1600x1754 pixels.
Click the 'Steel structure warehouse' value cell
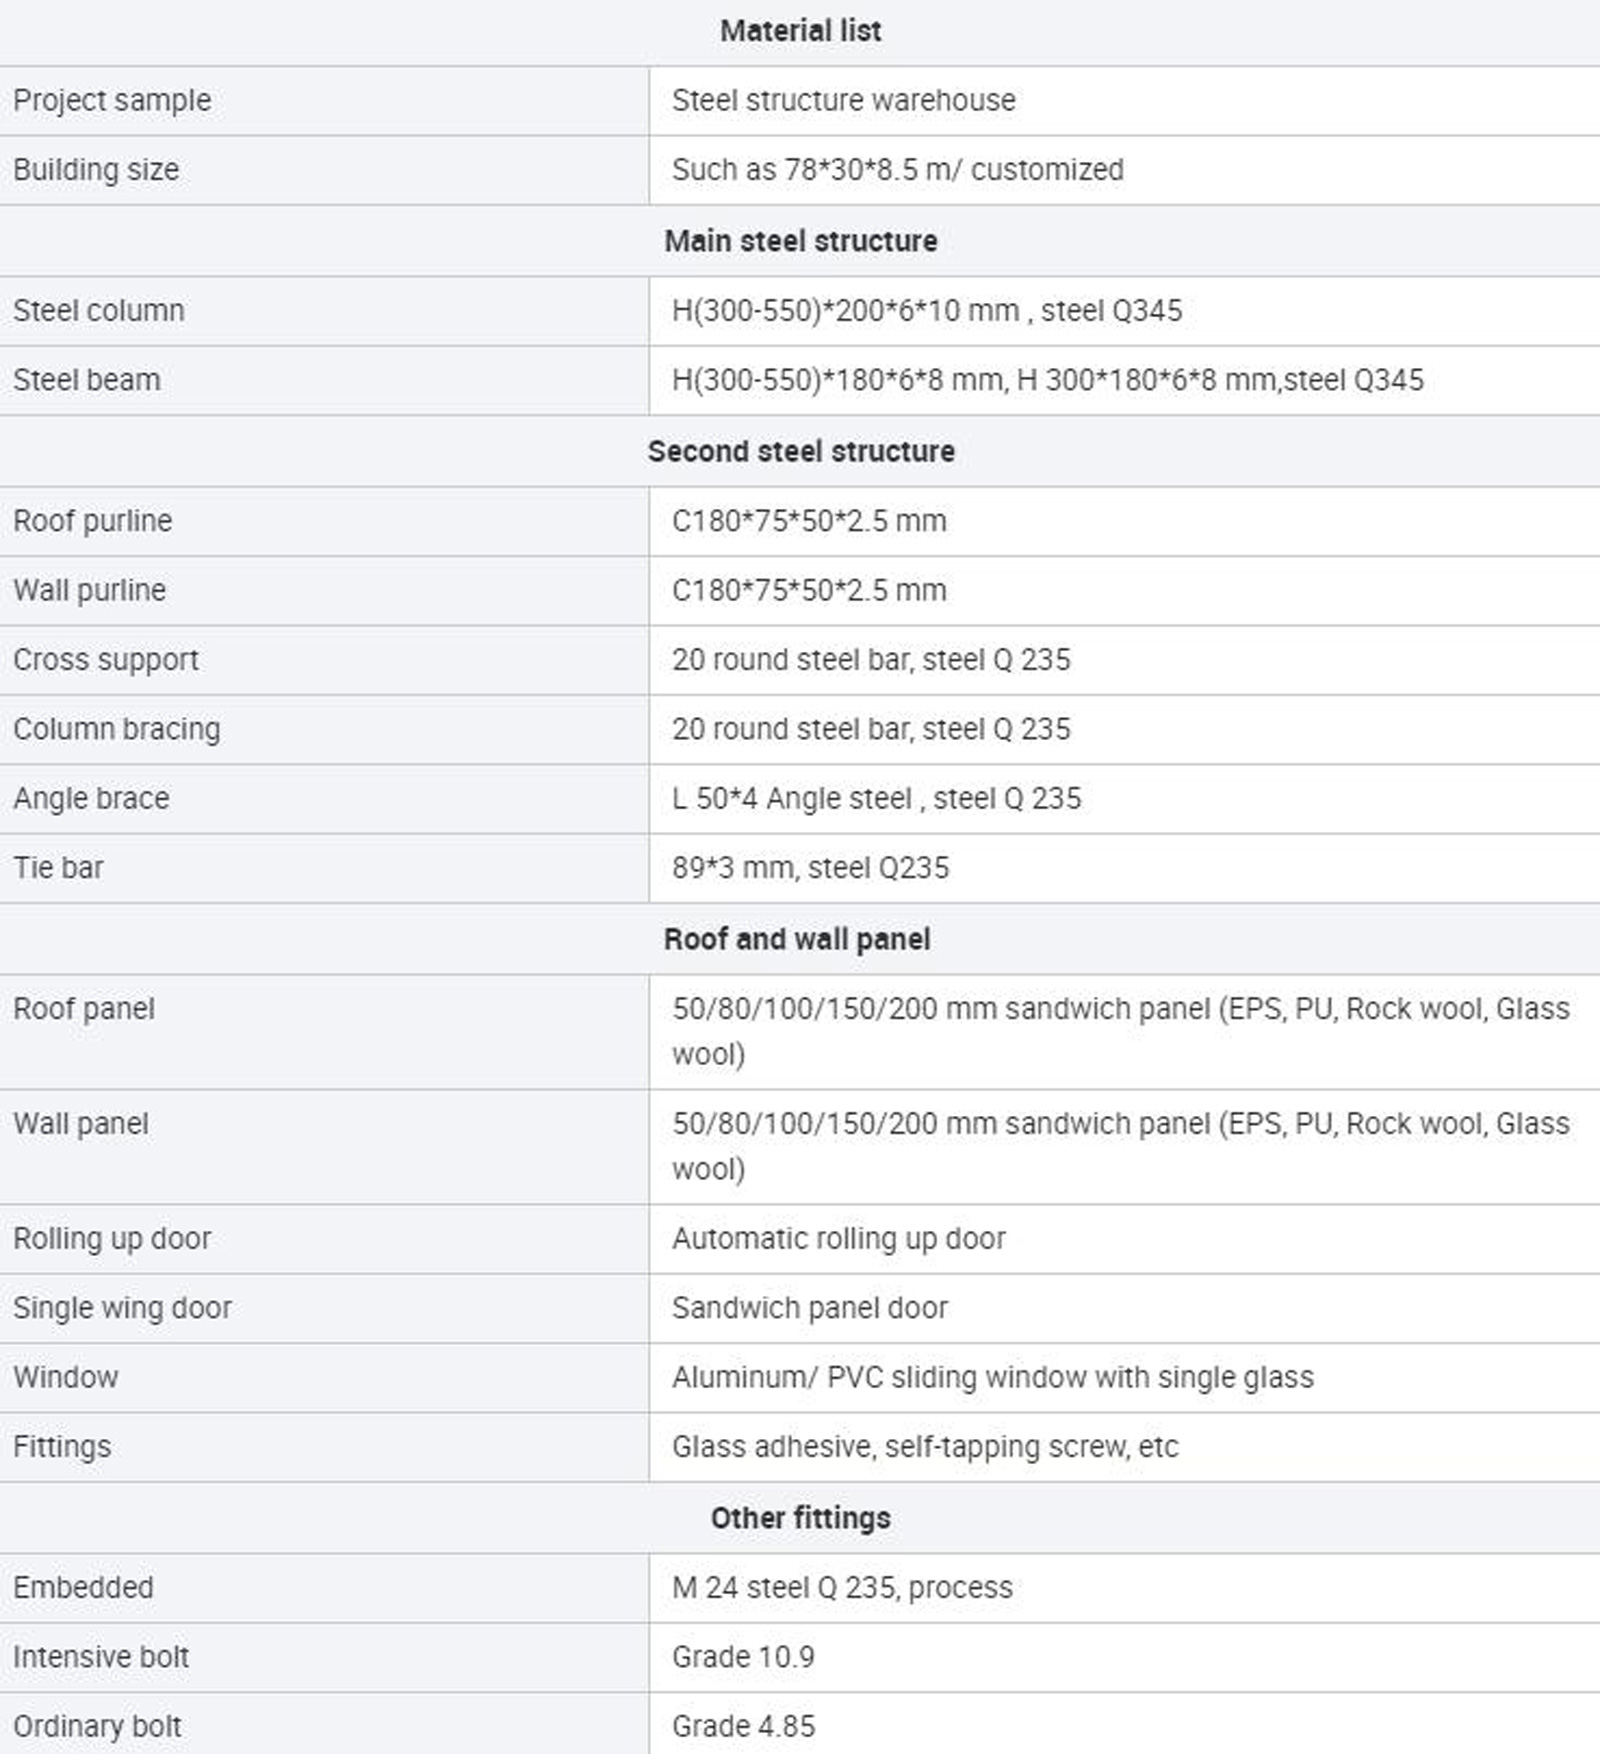[x=1125, y=101]
